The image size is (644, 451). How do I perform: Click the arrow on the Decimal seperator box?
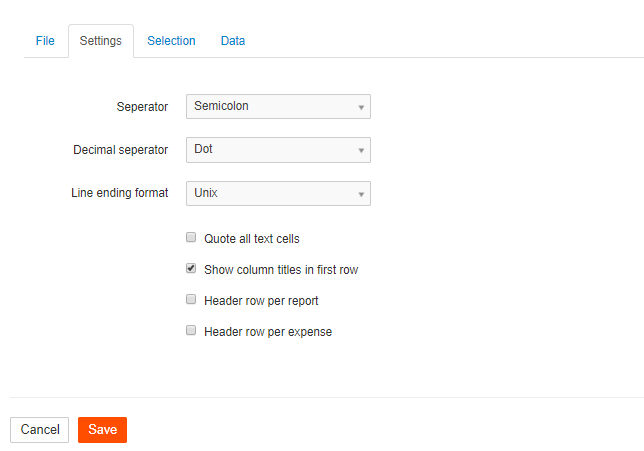(361, 150)
